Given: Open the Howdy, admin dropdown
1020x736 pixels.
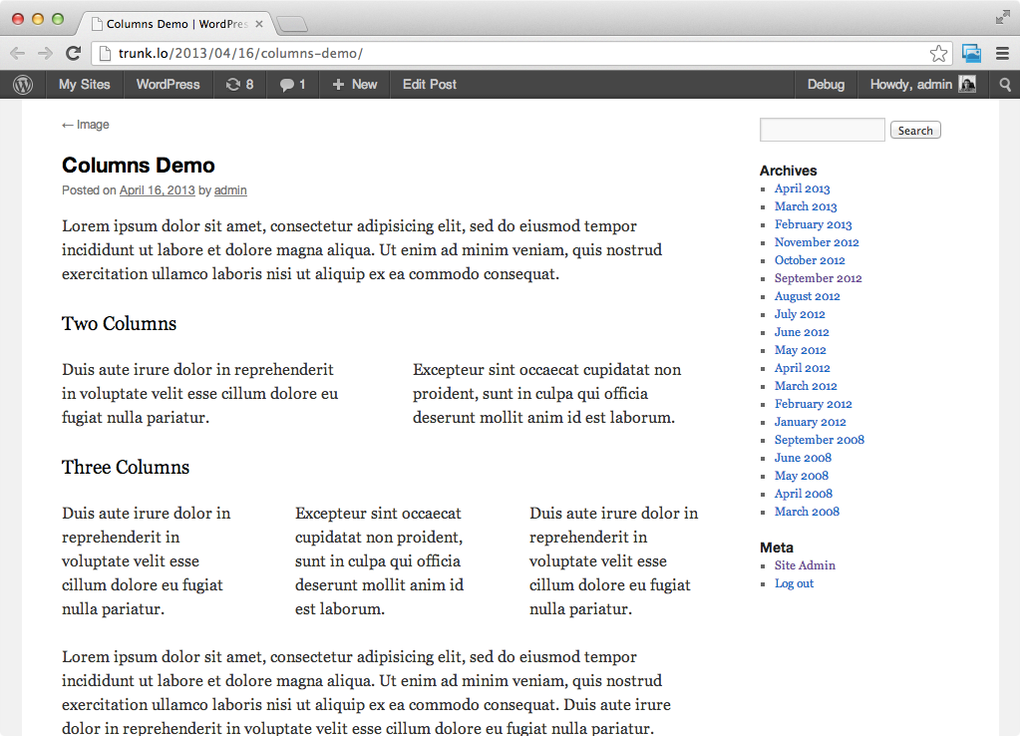Looking at the screenshot, I should [913, 85].
